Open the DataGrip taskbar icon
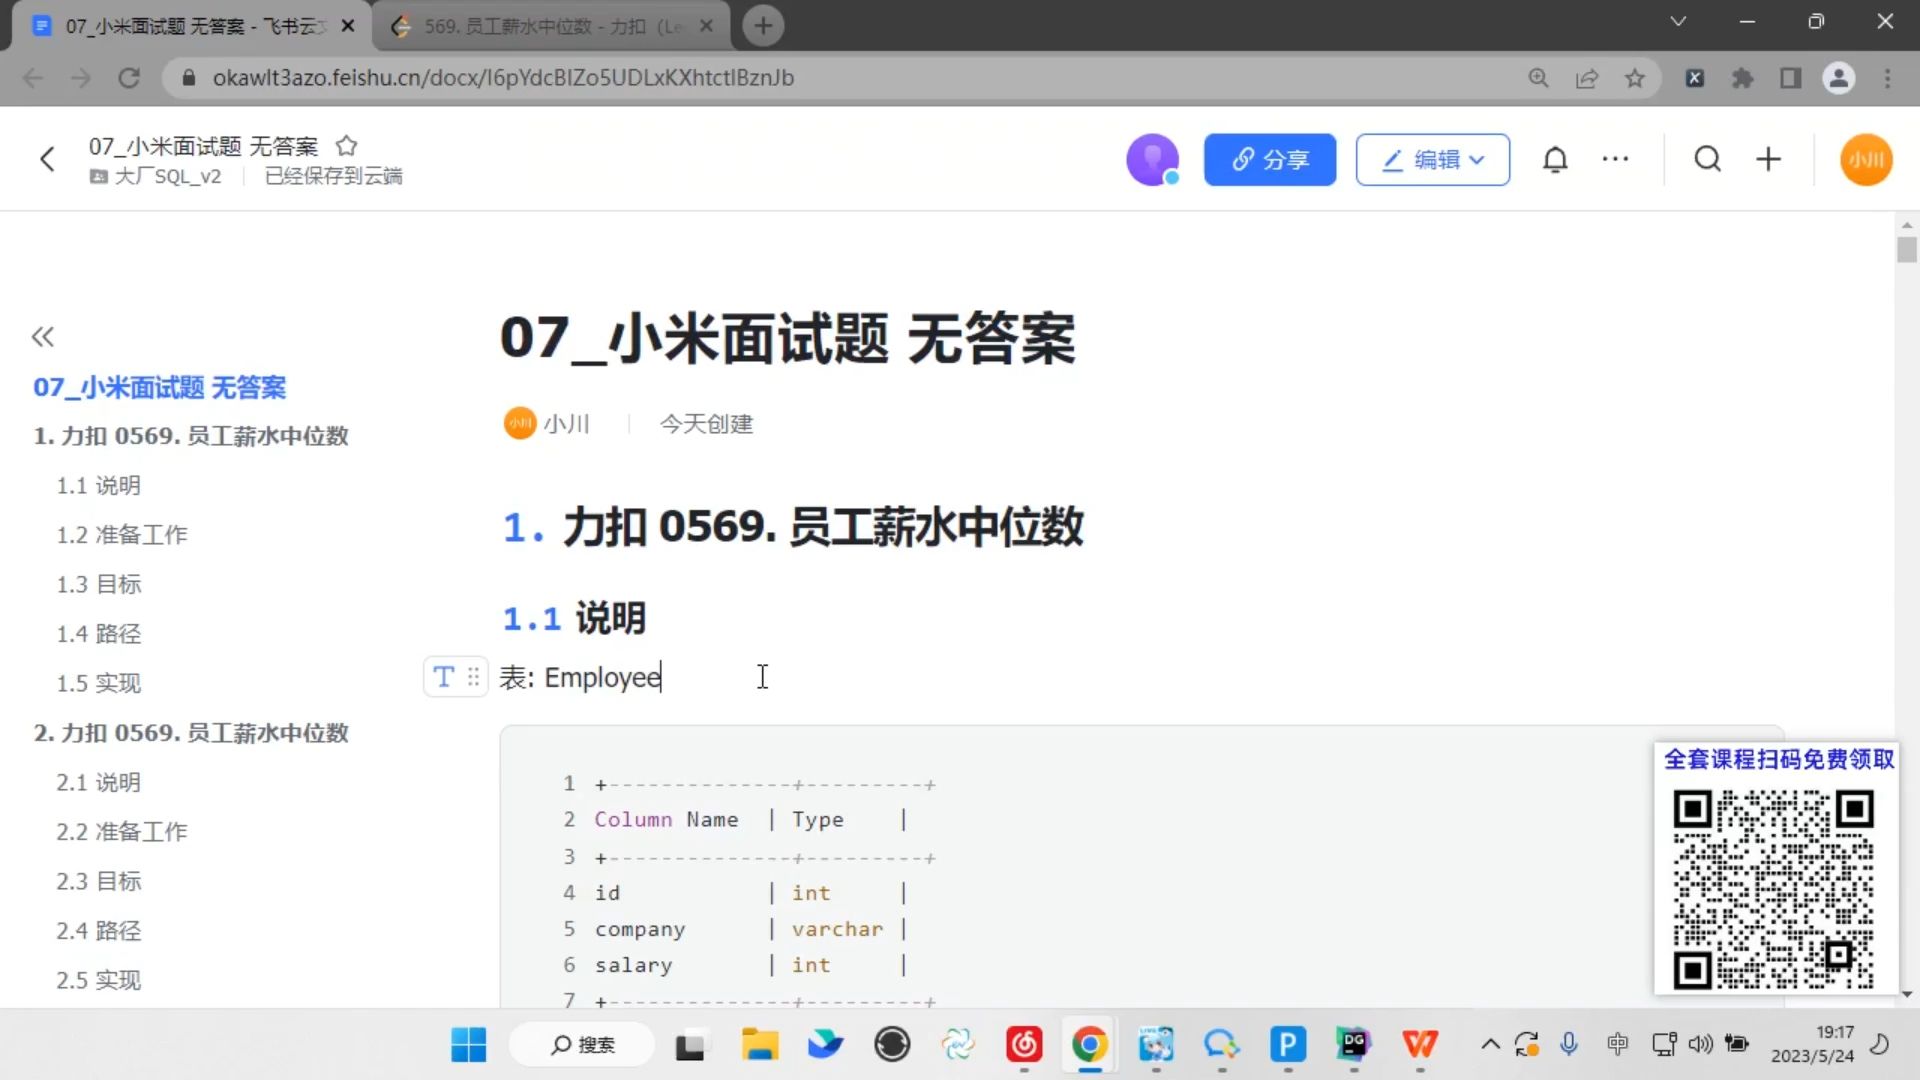The width and height of the screenshot is (1920, 1080). (1354, 1045)
